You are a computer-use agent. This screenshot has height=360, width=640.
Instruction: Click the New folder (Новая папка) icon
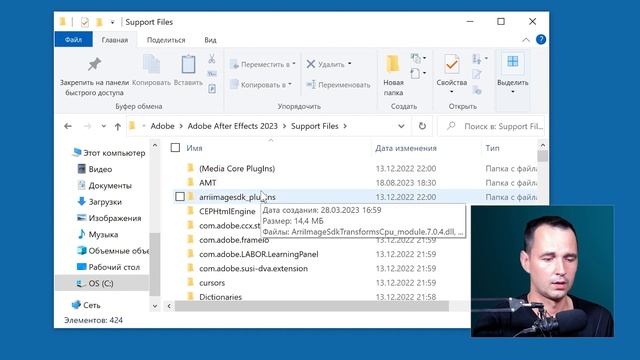click(393, 64)
